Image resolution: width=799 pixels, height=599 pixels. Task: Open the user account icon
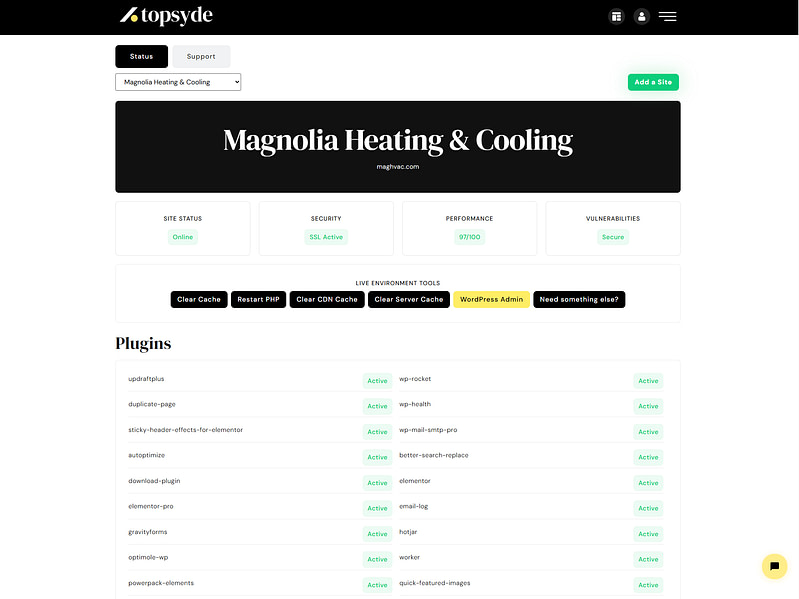point(642,16)
